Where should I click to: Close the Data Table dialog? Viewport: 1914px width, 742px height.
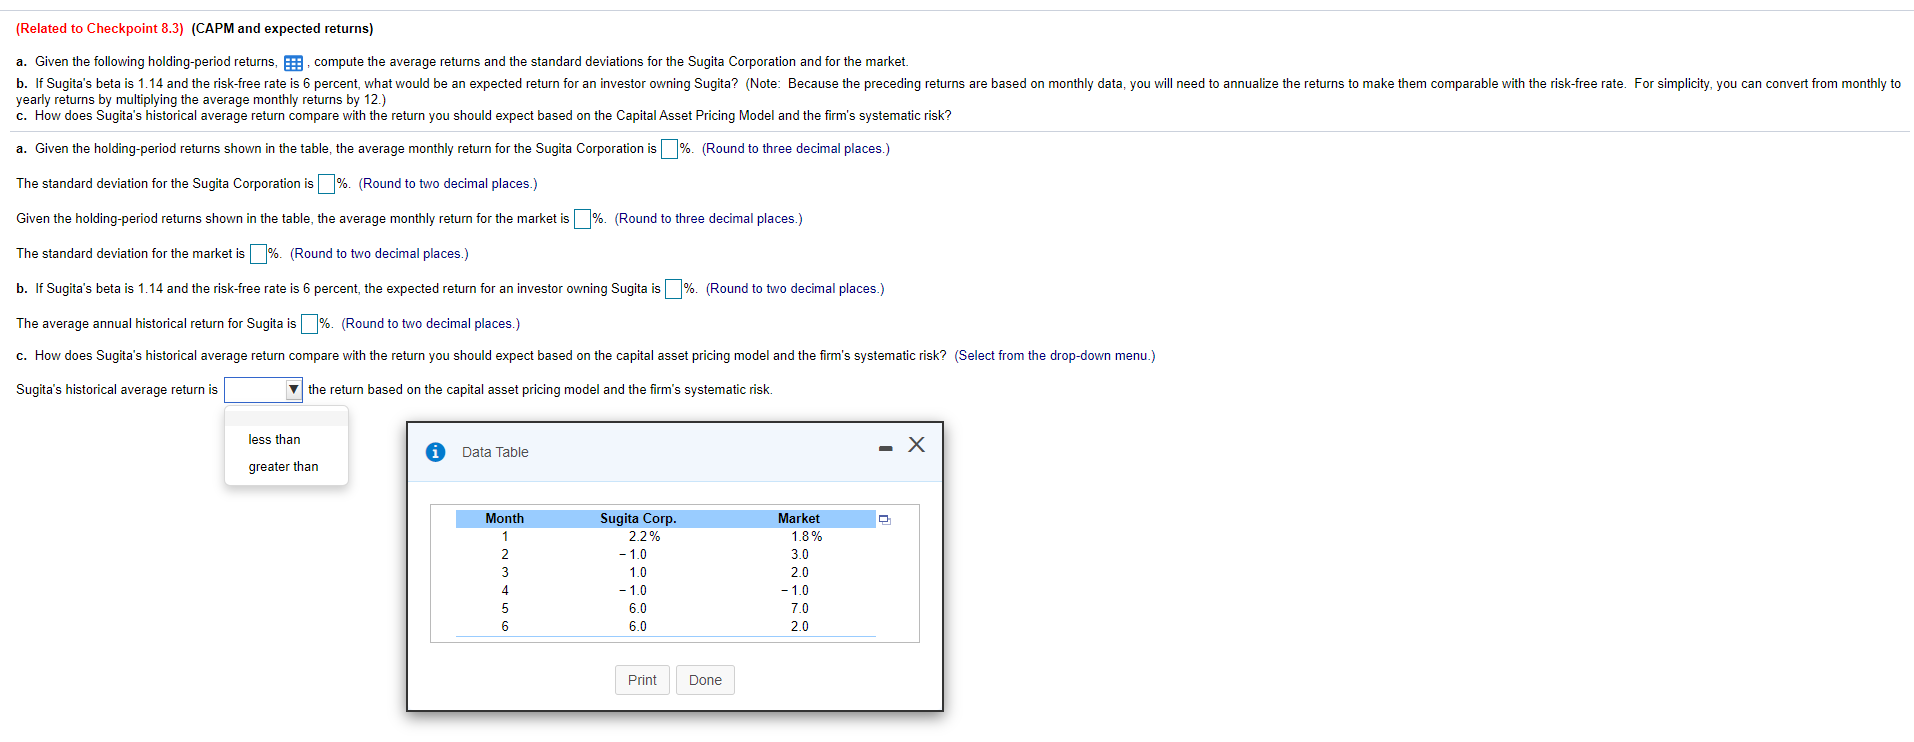(x=916, y=445)
